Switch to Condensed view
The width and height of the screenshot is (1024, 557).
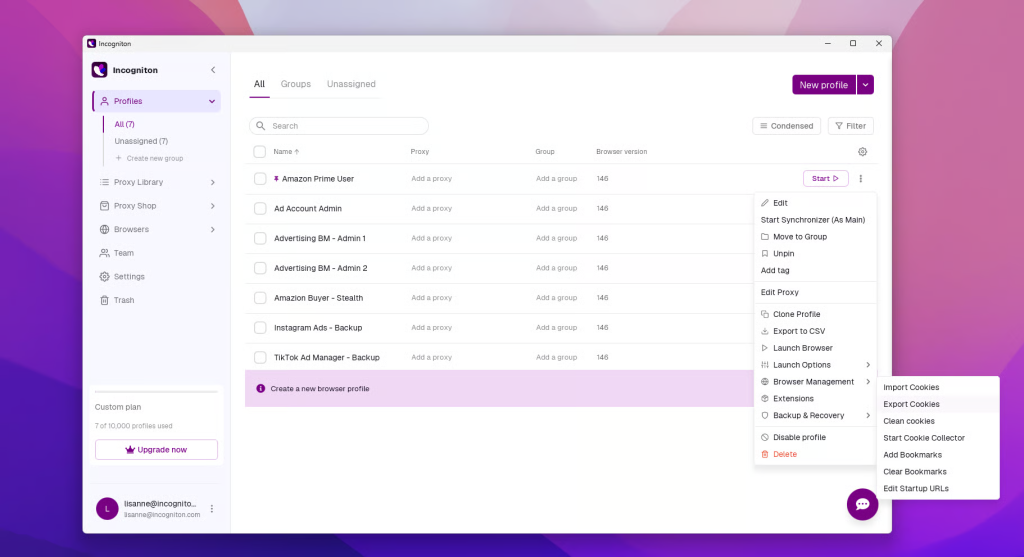pyautogui.click(x=786, y=126)
